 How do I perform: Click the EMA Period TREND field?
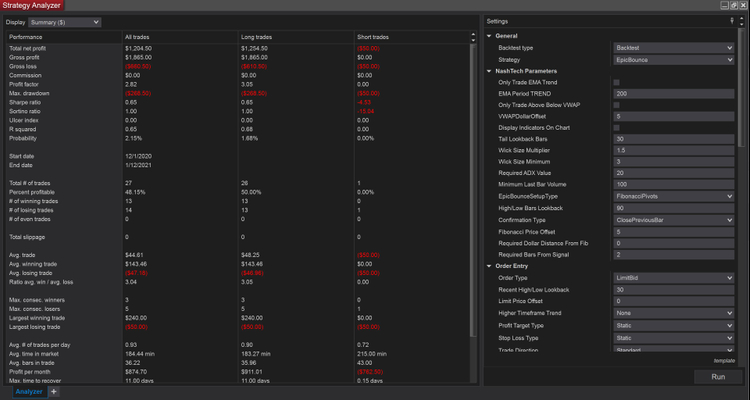pos(673,93)
